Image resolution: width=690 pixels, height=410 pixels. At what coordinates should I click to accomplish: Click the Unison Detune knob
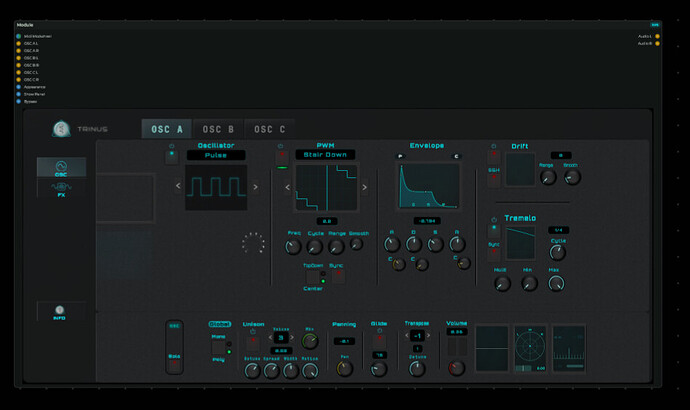coord(252,371)
